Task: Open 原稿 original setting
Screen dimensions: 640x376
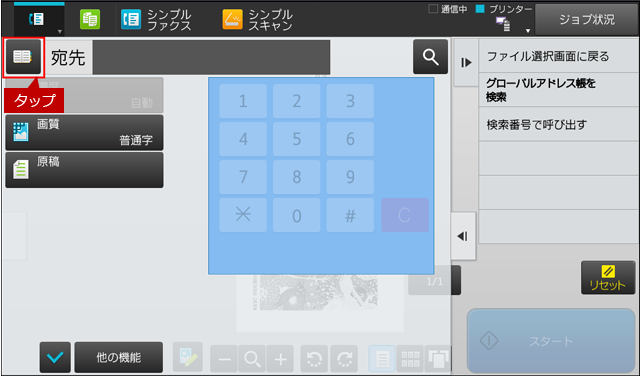Action: pyautogui.click(x=84, y=170)
